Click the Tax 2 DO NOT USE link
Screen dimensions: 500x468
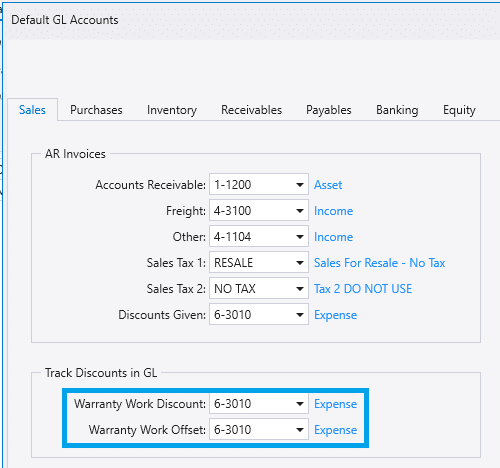[363, 289]
